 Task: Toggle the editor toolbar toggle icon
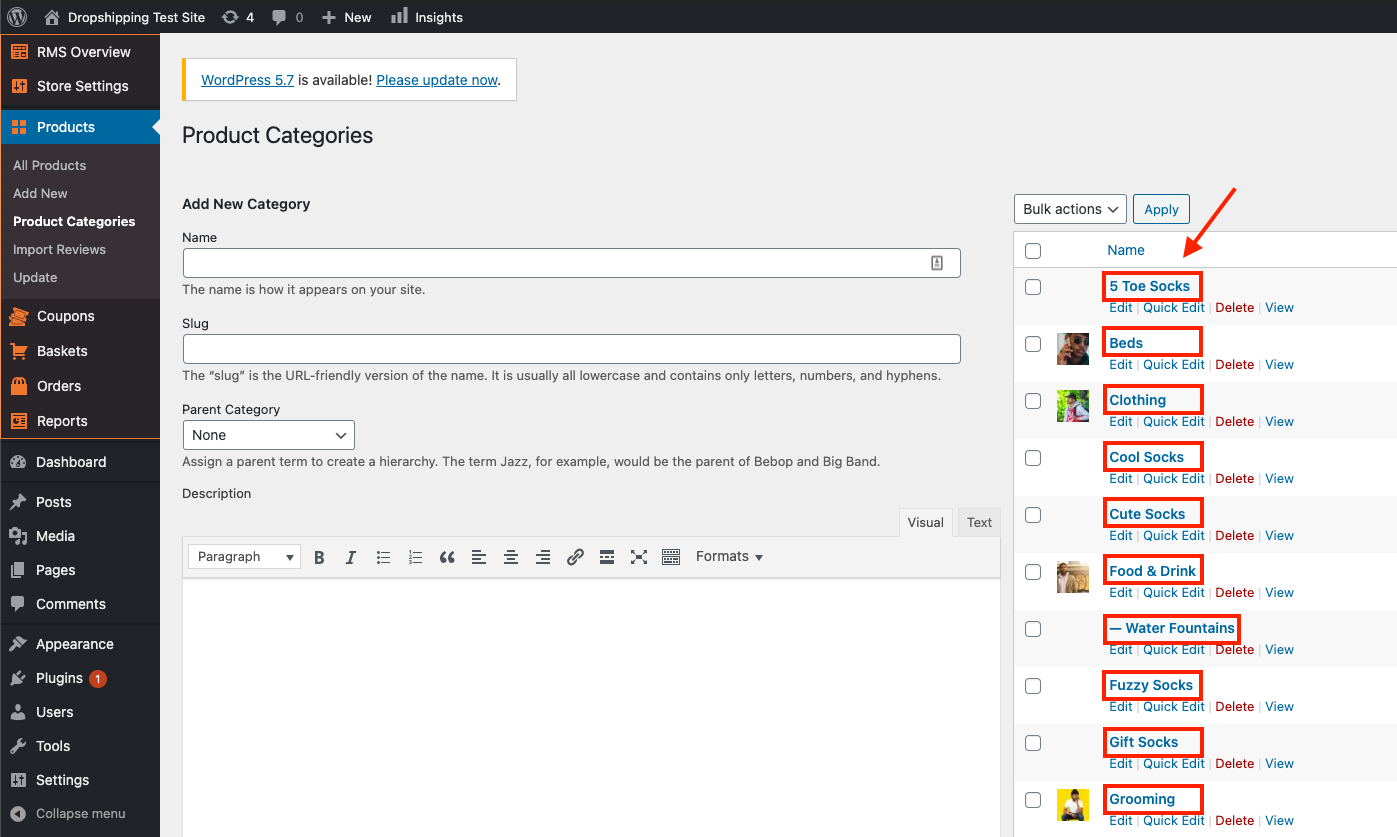click(x=671, y=557)
